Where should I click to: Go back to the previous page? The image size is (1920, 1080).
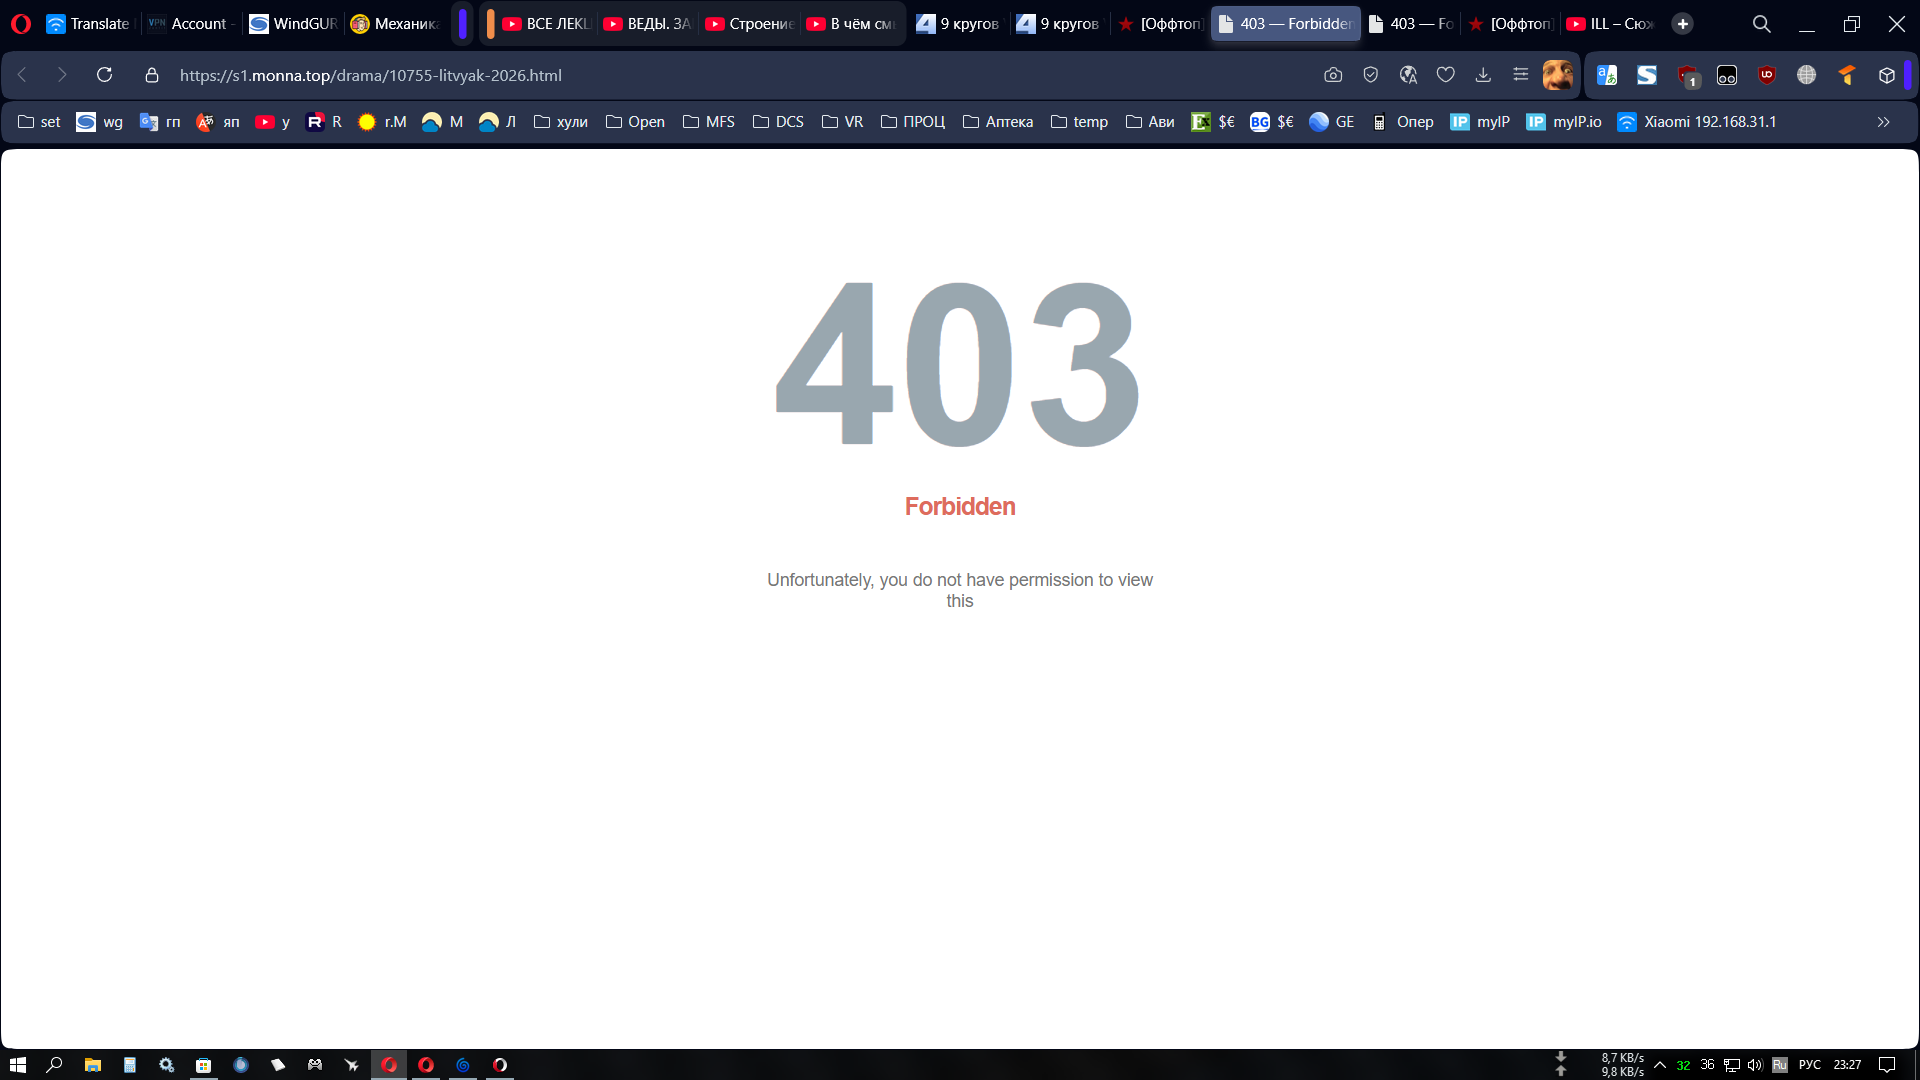point(22,75)
